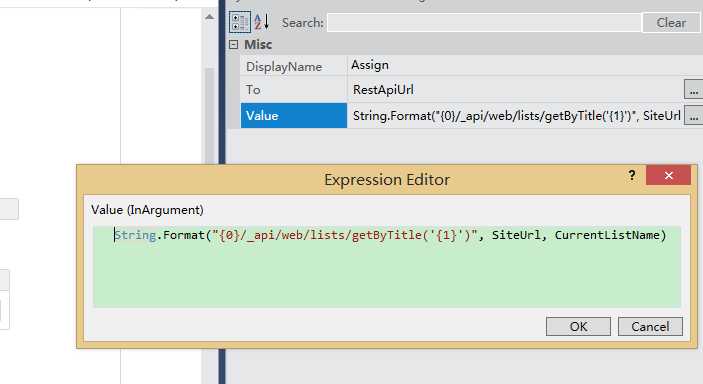The width and height of the screenshot is (703, 384).
Task: Click the Value (InArgument) label
Action: (147, 209)
